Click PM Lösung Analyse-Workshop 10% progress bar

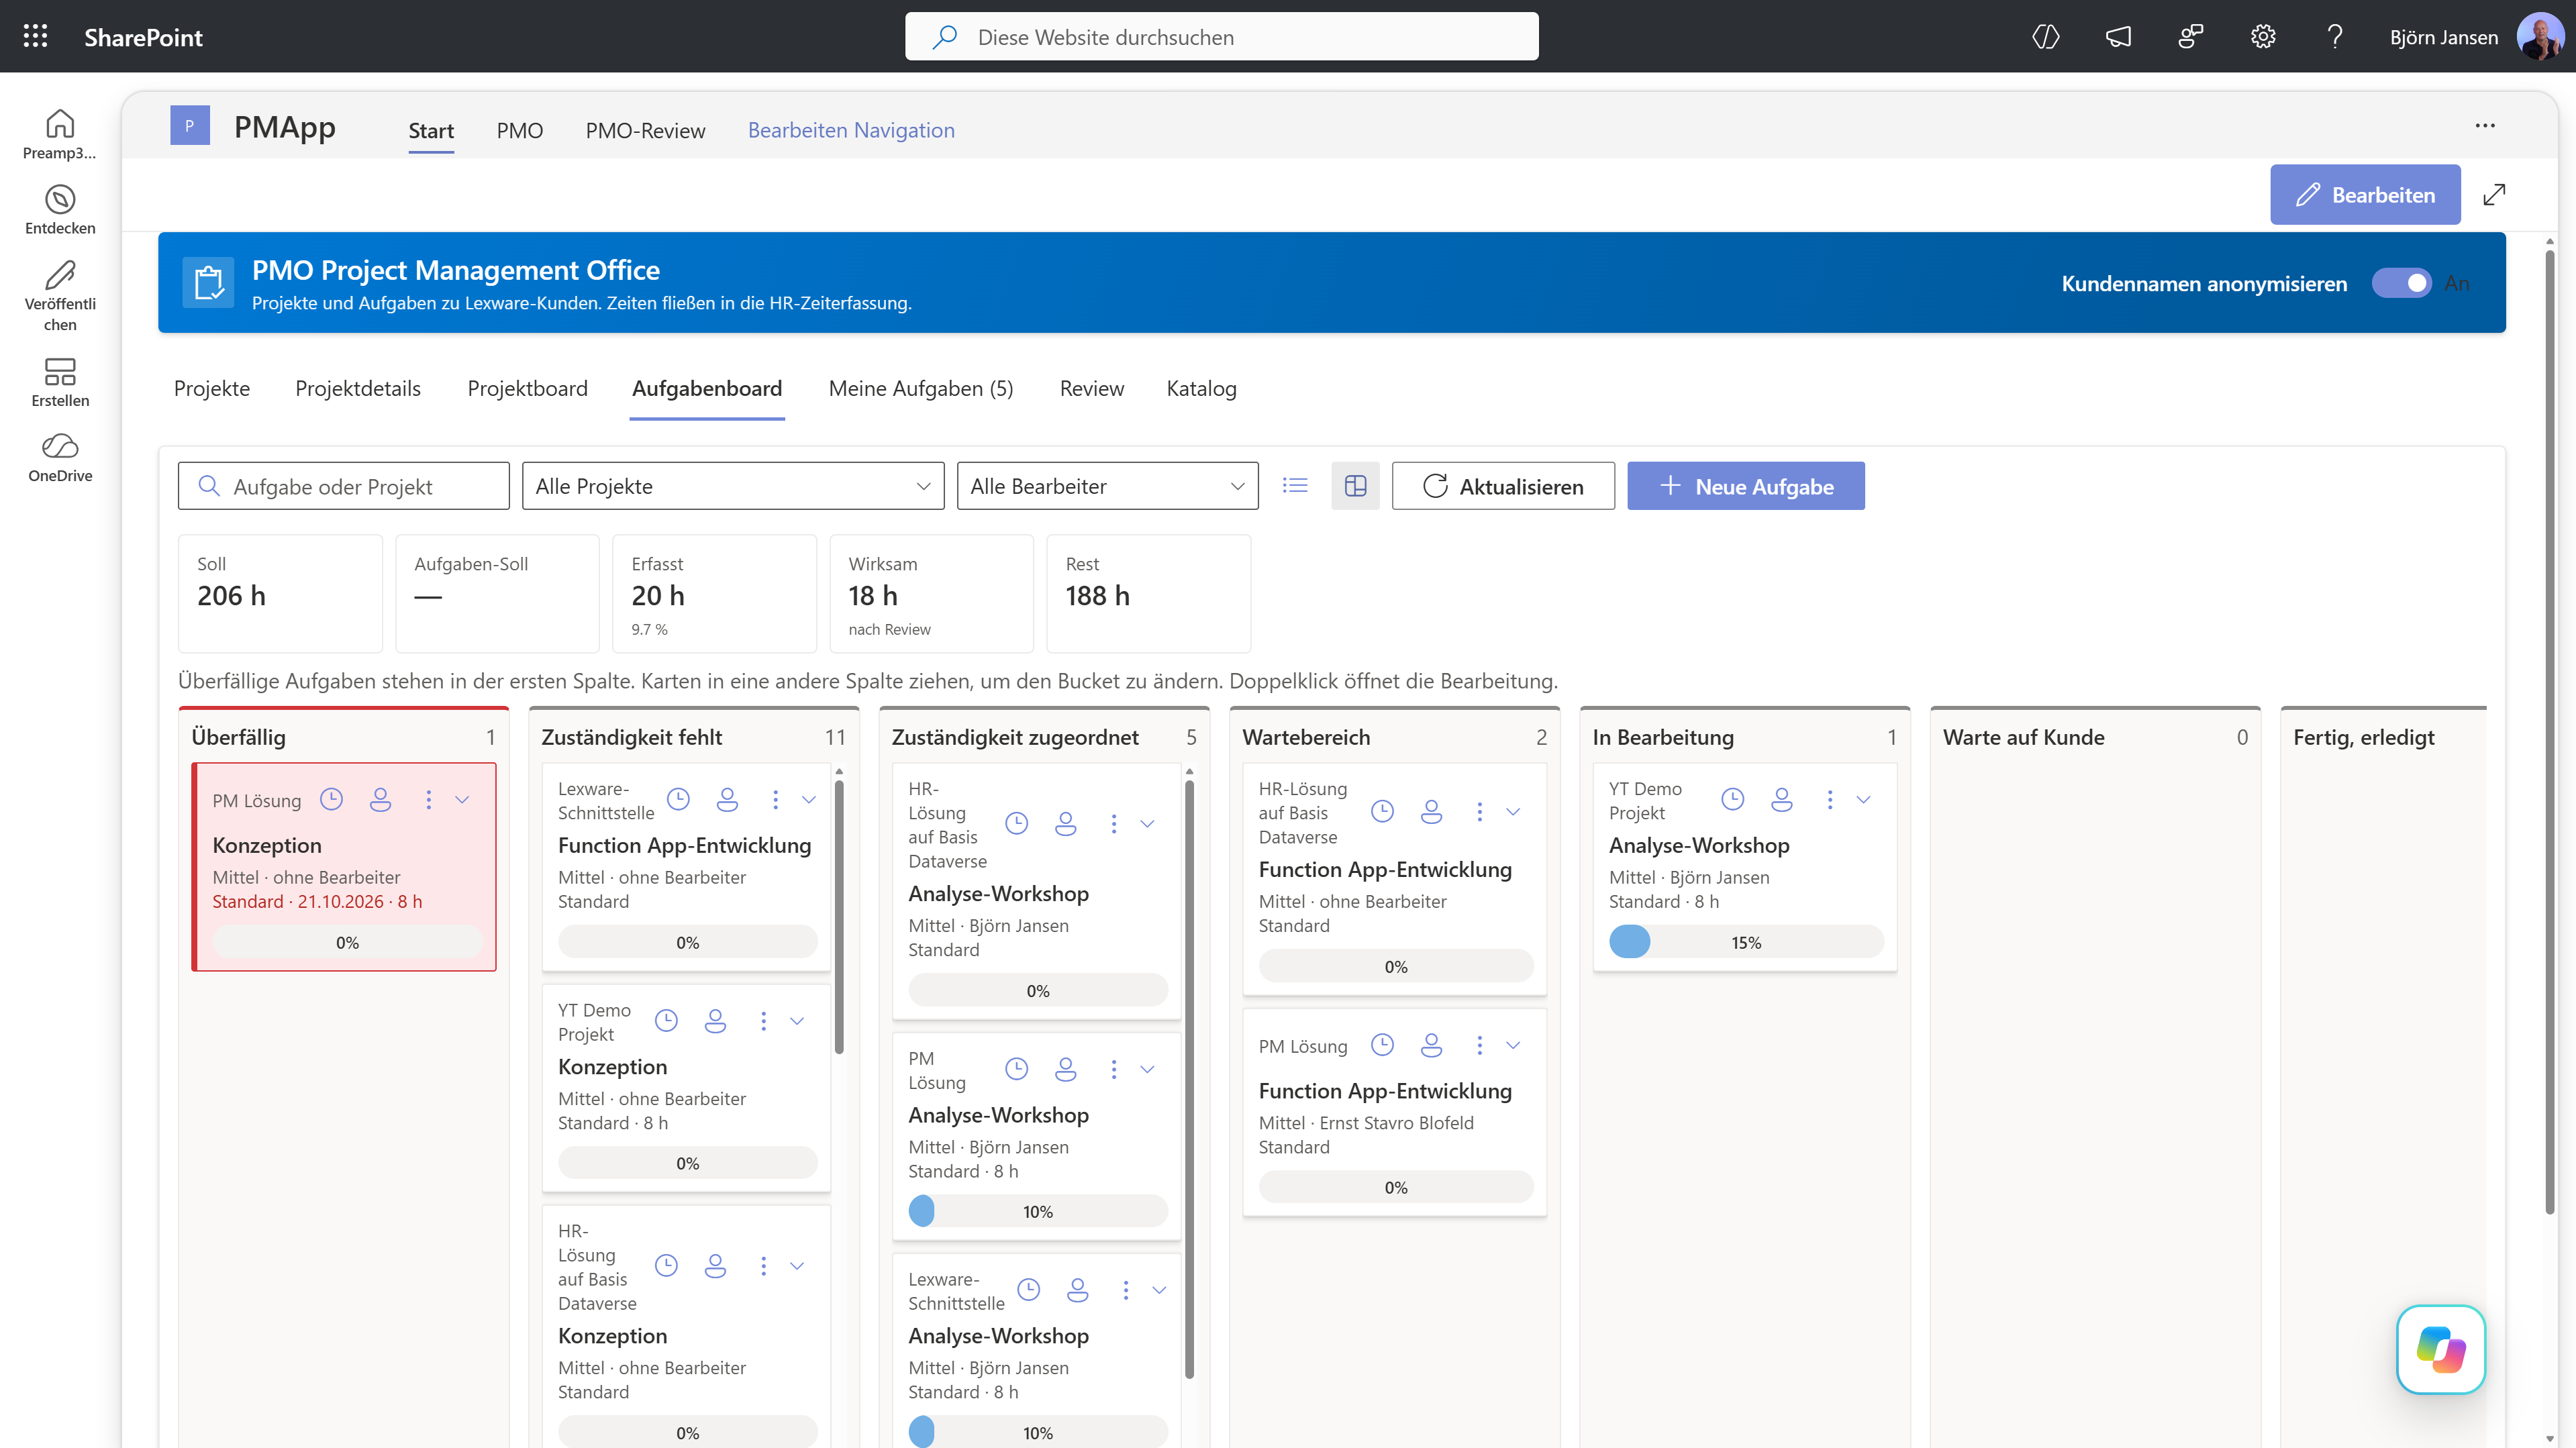1037,1211
